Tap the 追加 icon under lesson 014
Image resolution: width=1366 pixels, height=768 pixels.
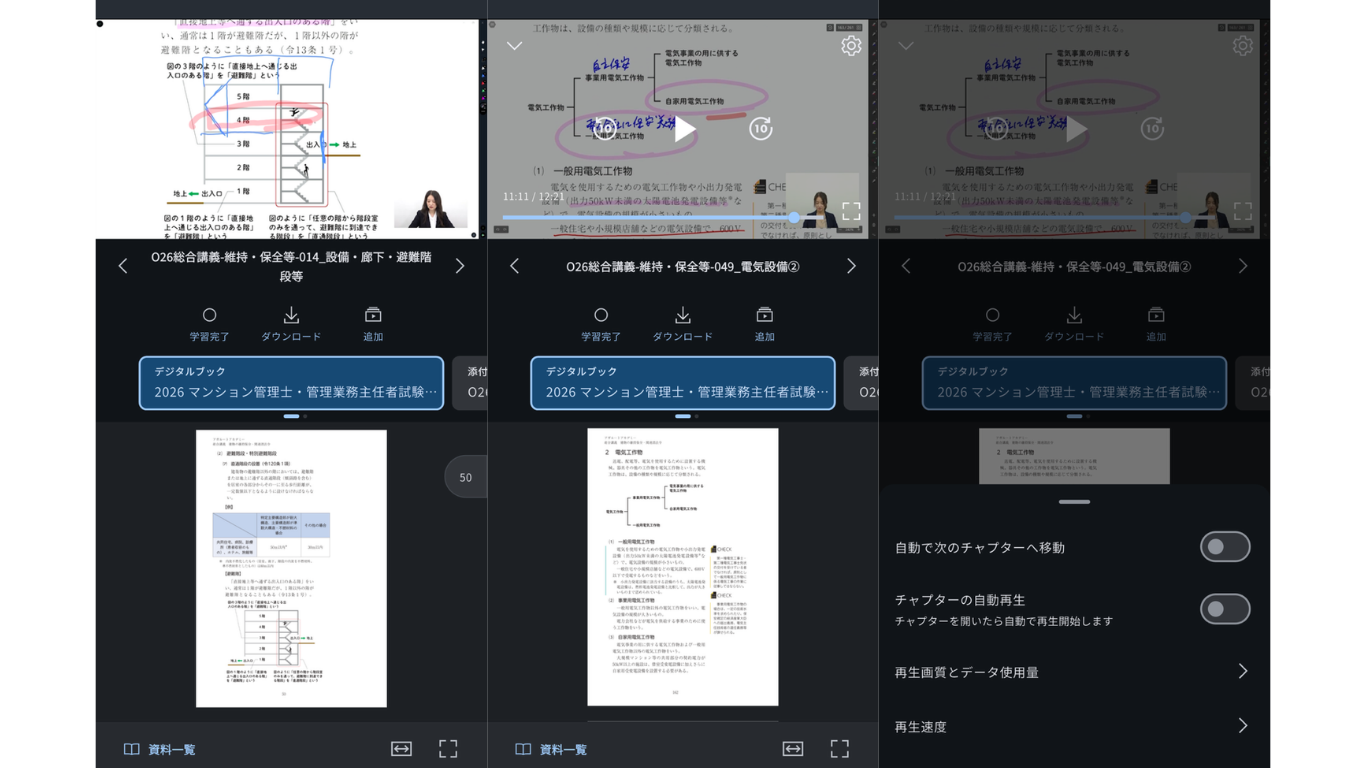373,324
